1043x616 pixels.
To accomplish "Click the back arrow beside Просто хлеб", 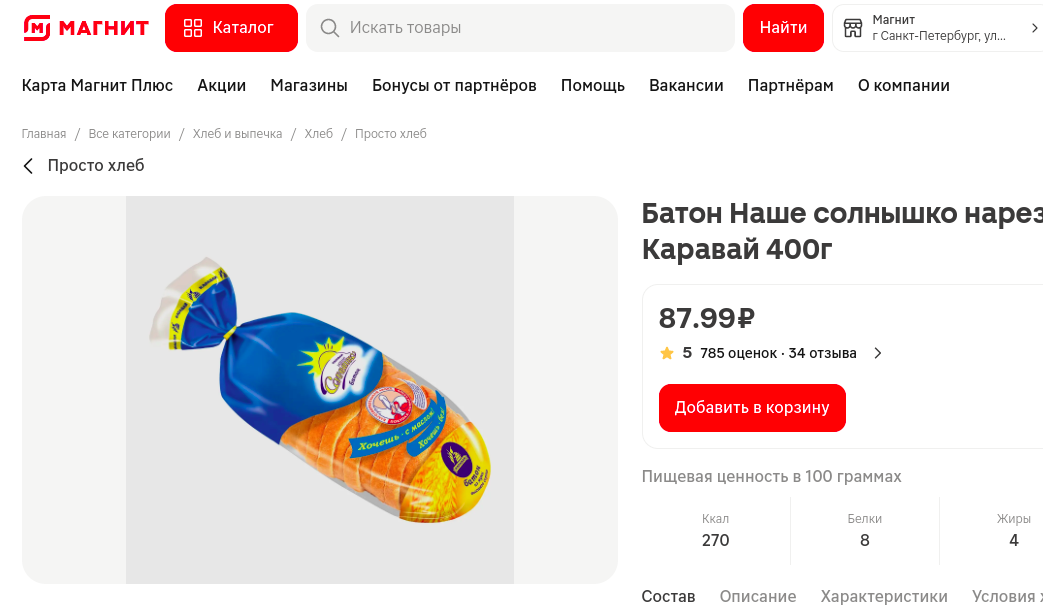I will click(x=28, y=166).
